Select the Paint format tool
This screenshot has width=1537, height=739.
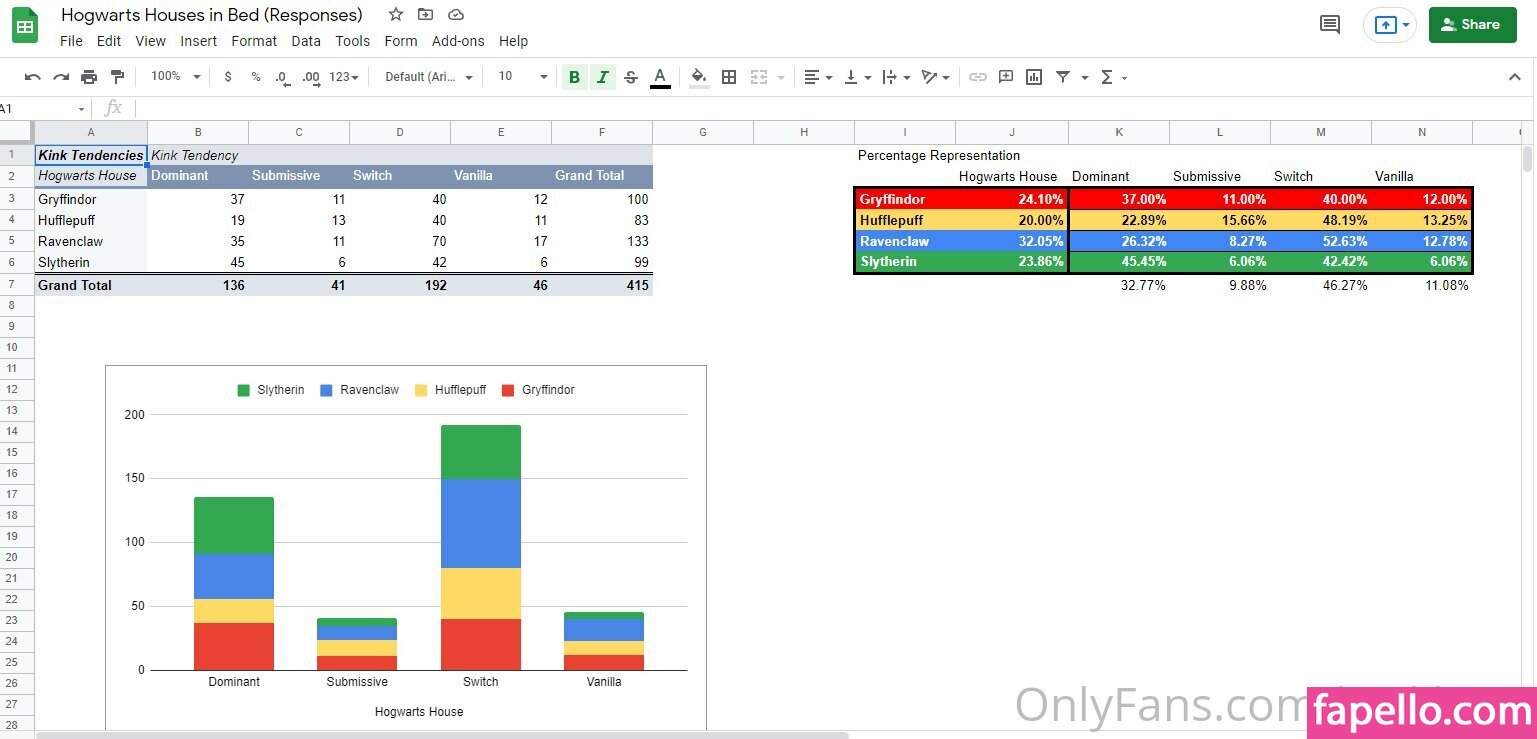[117, 77]
